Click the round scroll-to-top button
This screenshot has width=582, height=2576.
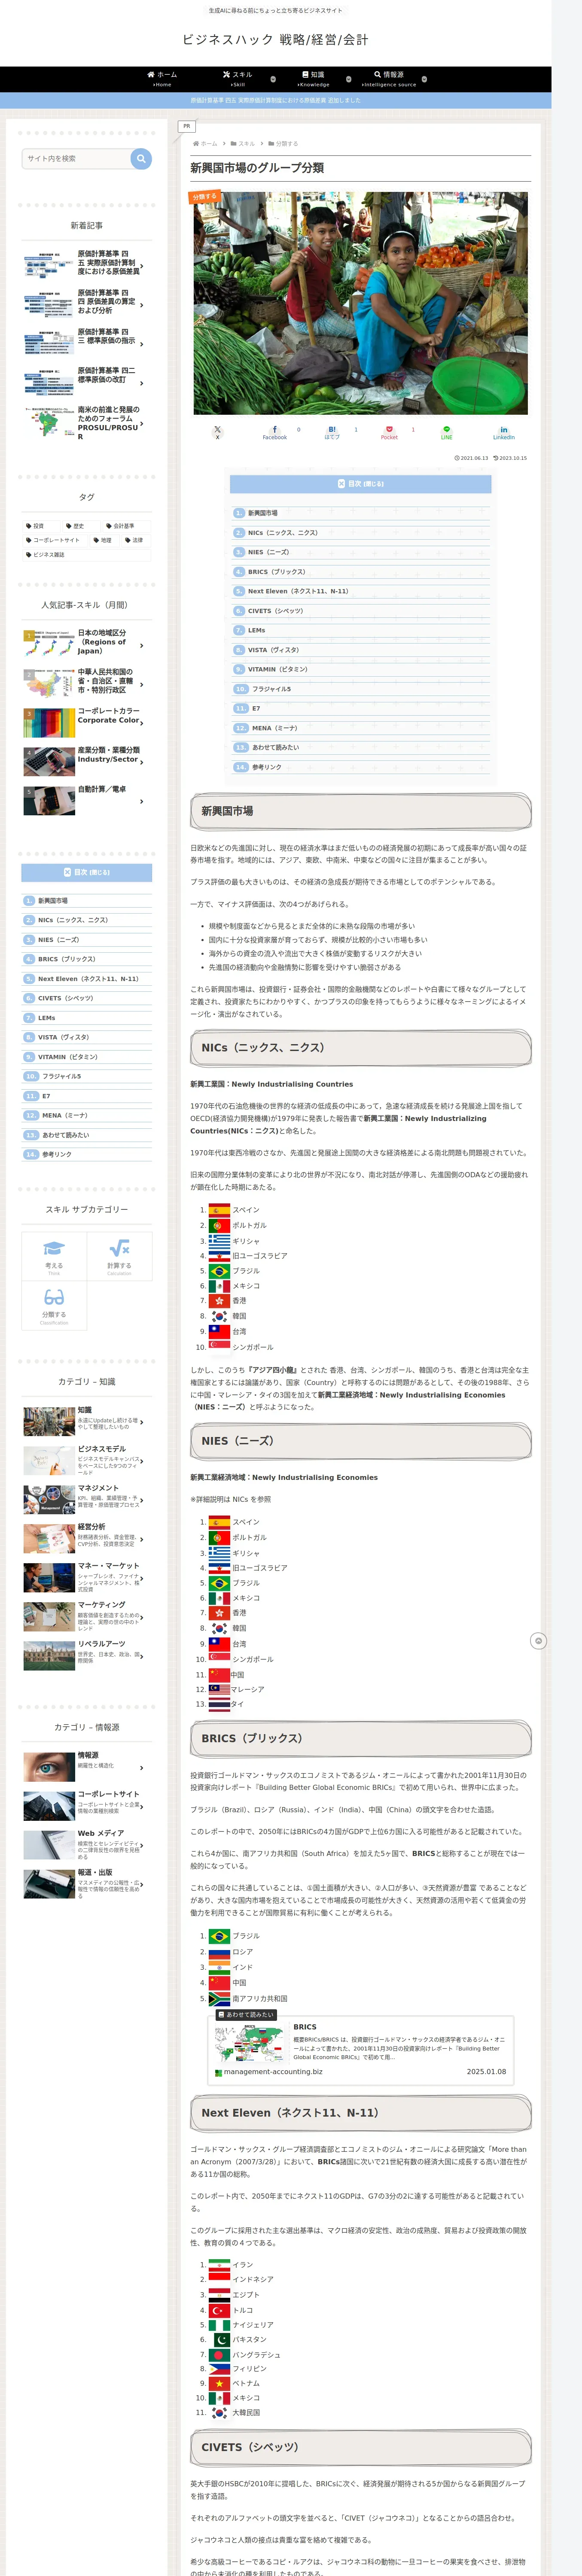pos(538,1641)
